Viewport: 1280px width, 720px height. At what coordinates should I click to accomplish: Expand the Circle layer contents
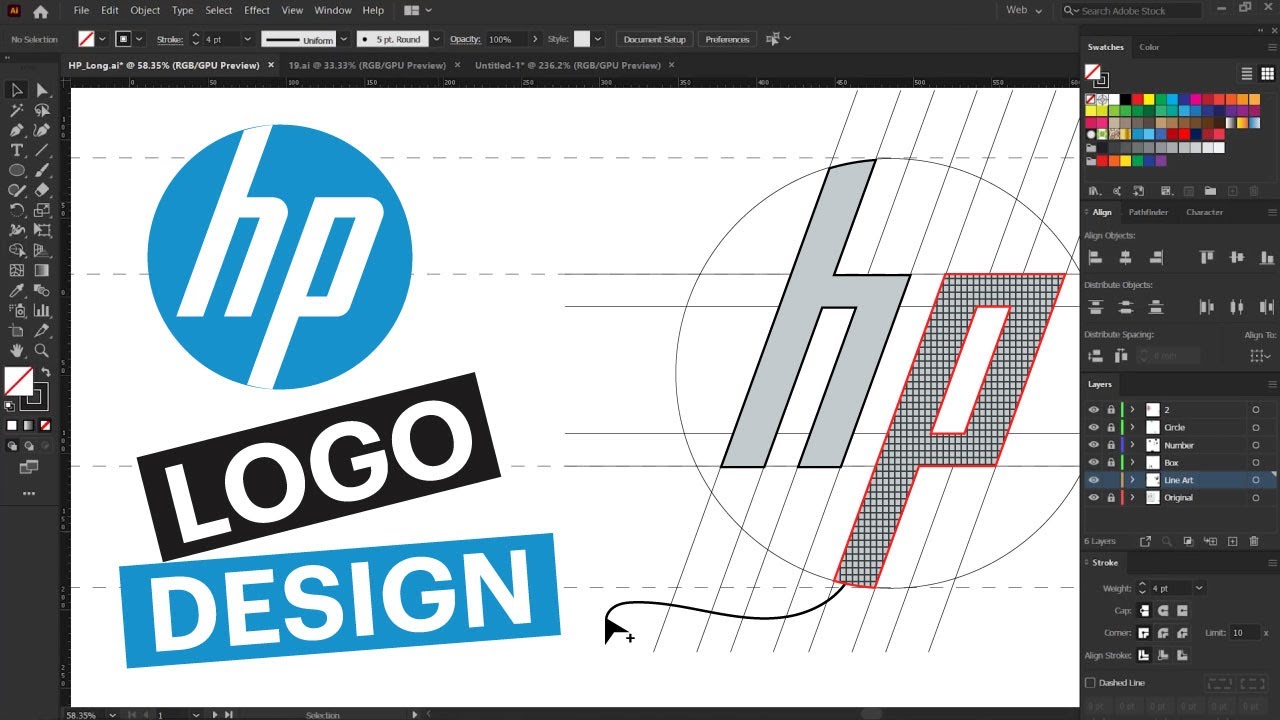point(1133,427)
